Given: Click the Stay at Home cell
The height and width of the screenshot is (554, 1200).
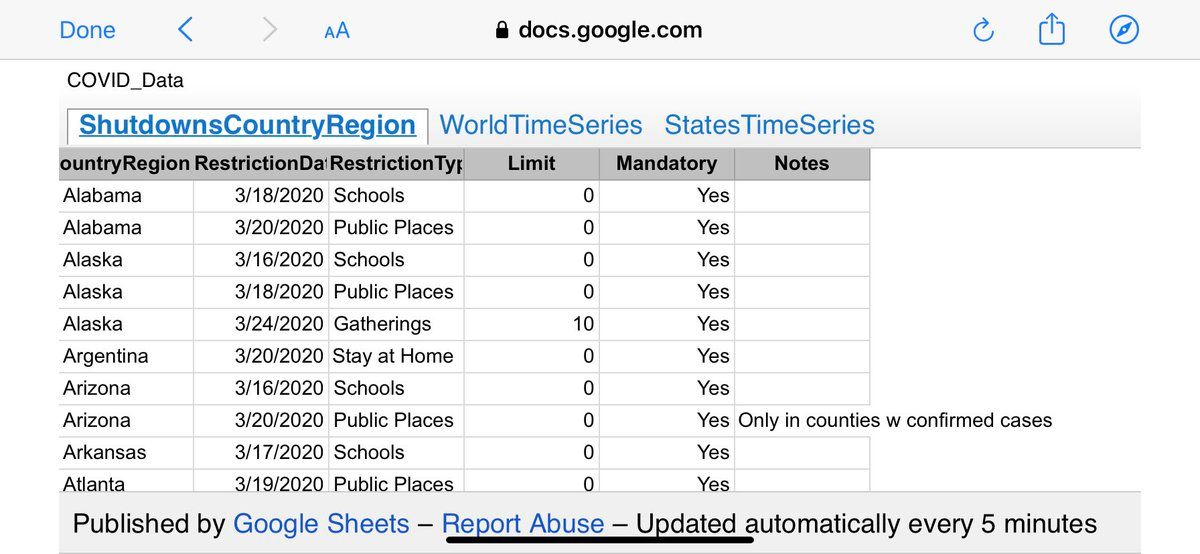Looking at the screenshot, I should [393, 356].
